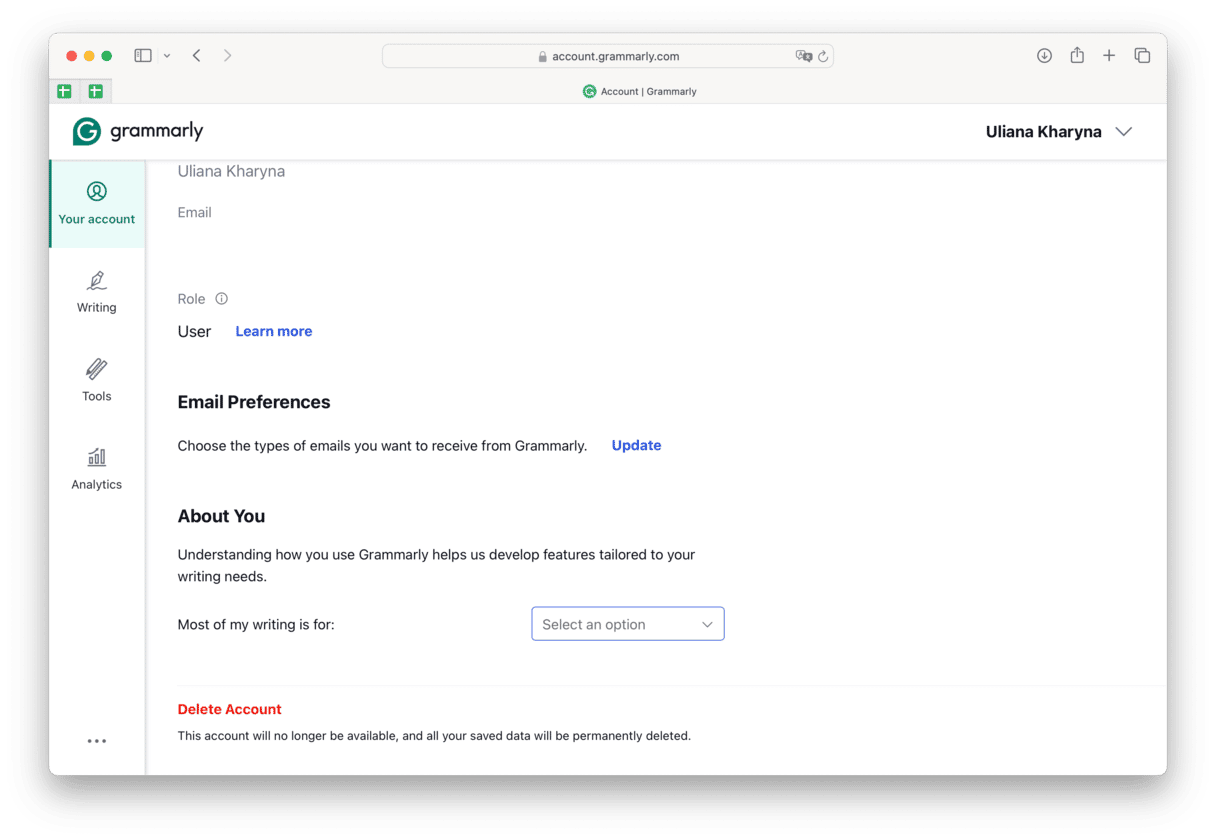Click the Safari share icon
This screenshot has width=1216, height=840.
pyautogui.click(x=1077, y=56)
